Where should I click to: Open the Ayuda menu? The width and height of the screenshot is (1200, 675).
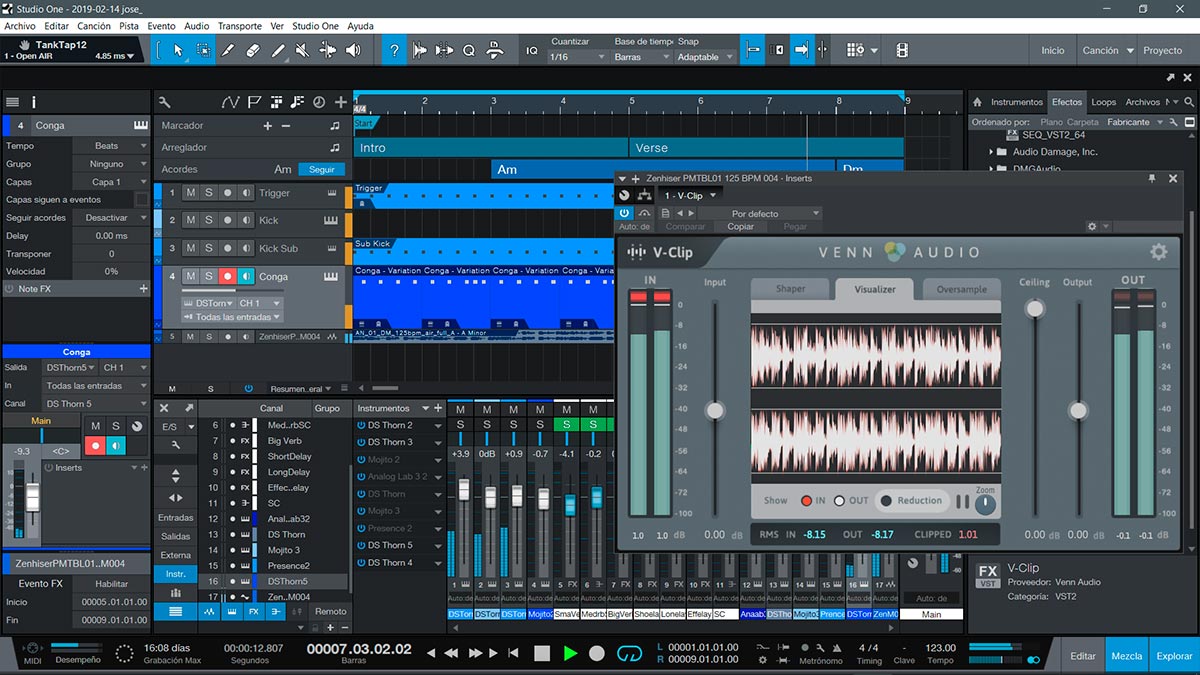pyautogui.click(x=360, y=26)
